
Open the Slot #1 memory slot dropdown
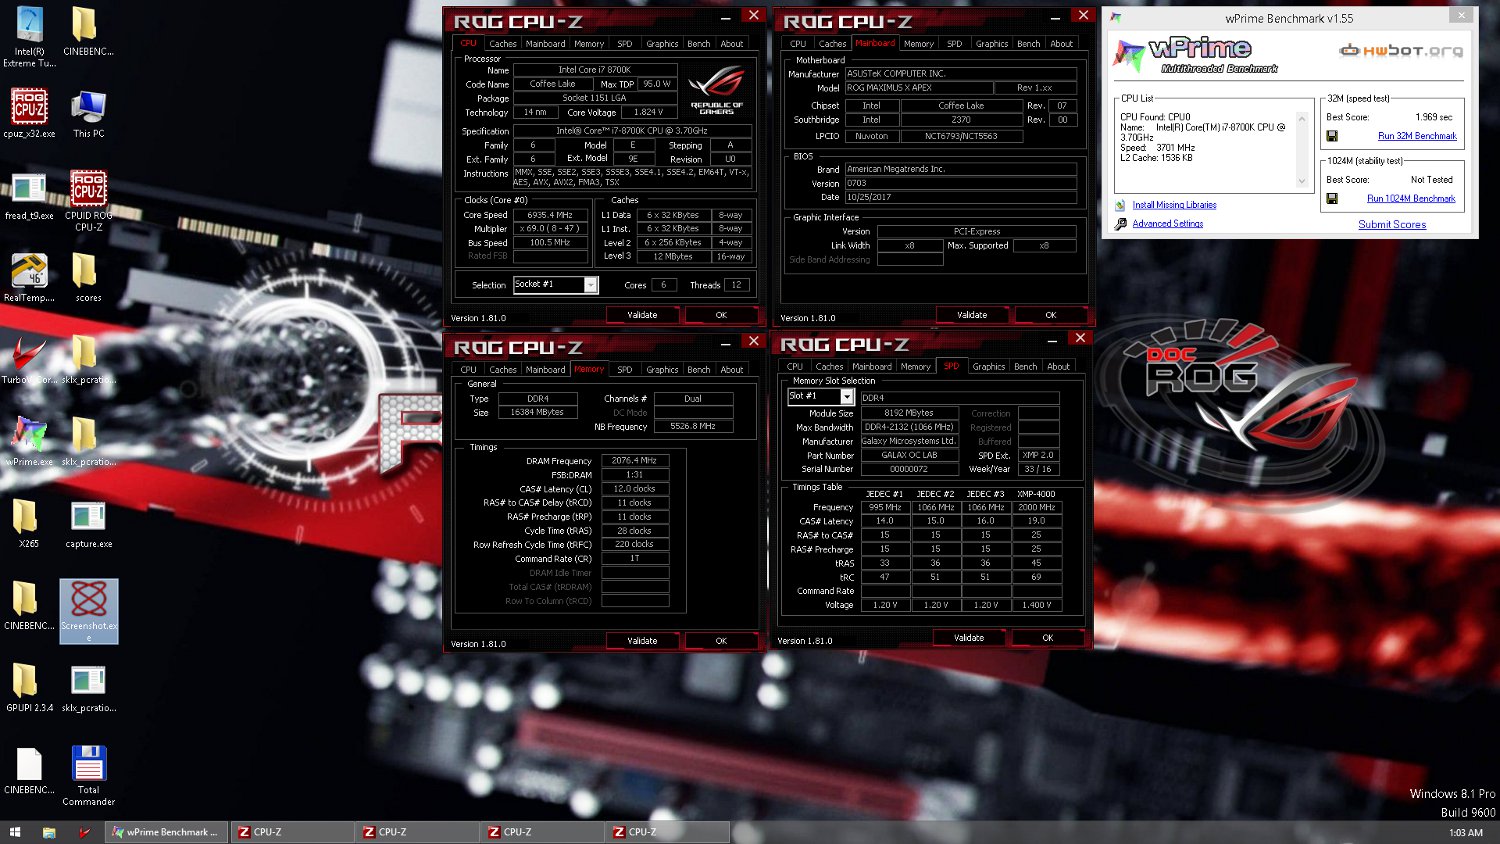[820, 397]
